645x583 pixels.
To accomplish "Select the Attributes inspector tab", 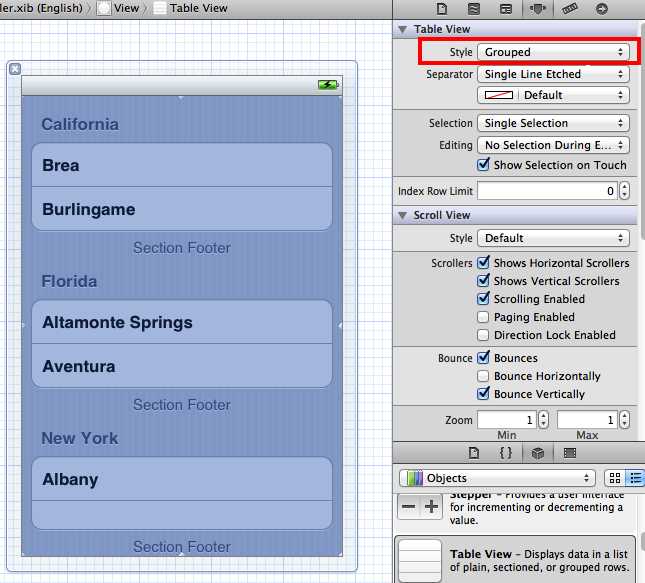I will (538, 9).
